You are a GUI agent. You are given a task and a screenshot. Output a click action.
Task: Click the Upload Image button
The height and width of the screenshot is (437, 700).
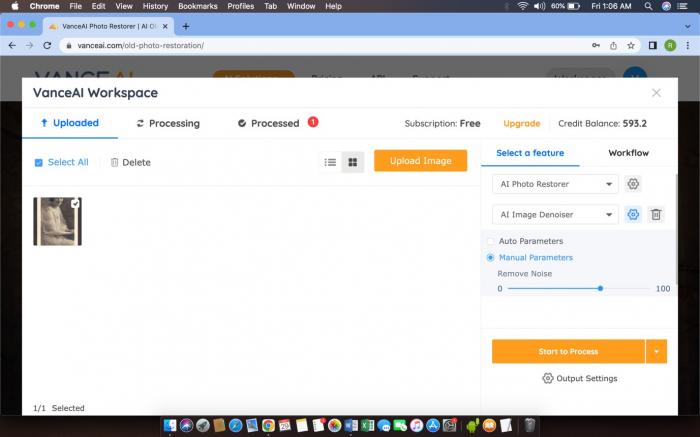421,161
